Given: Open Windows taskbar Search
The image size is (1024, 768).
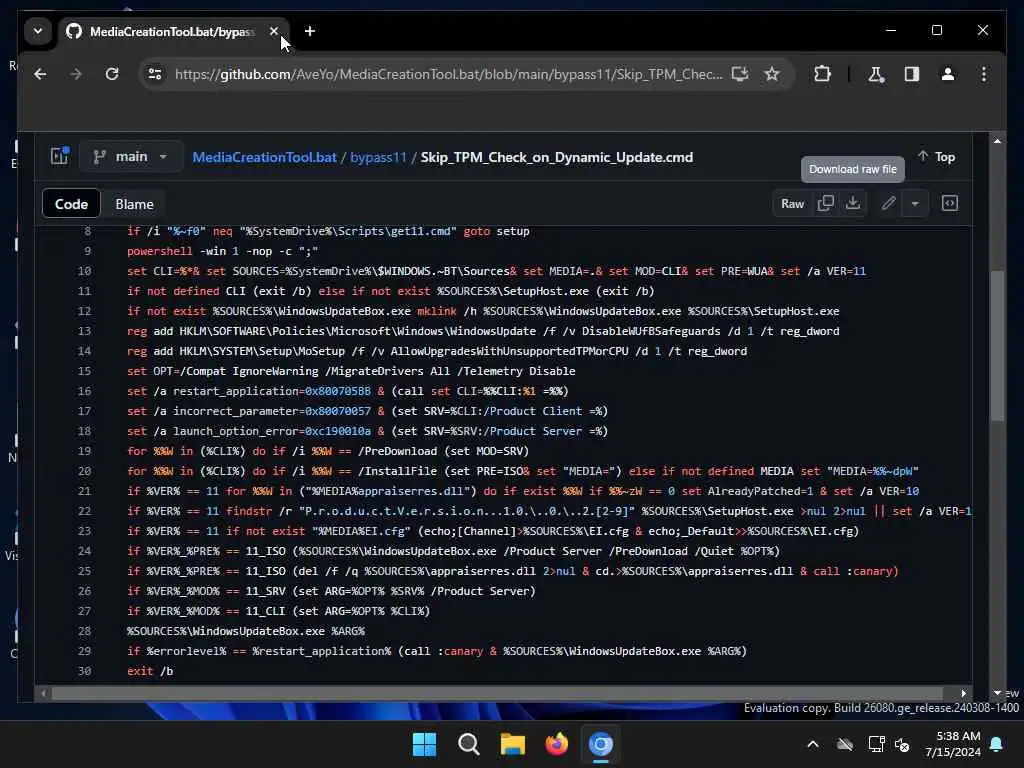Looking at the screenshot, I should [x=468, y=744].
